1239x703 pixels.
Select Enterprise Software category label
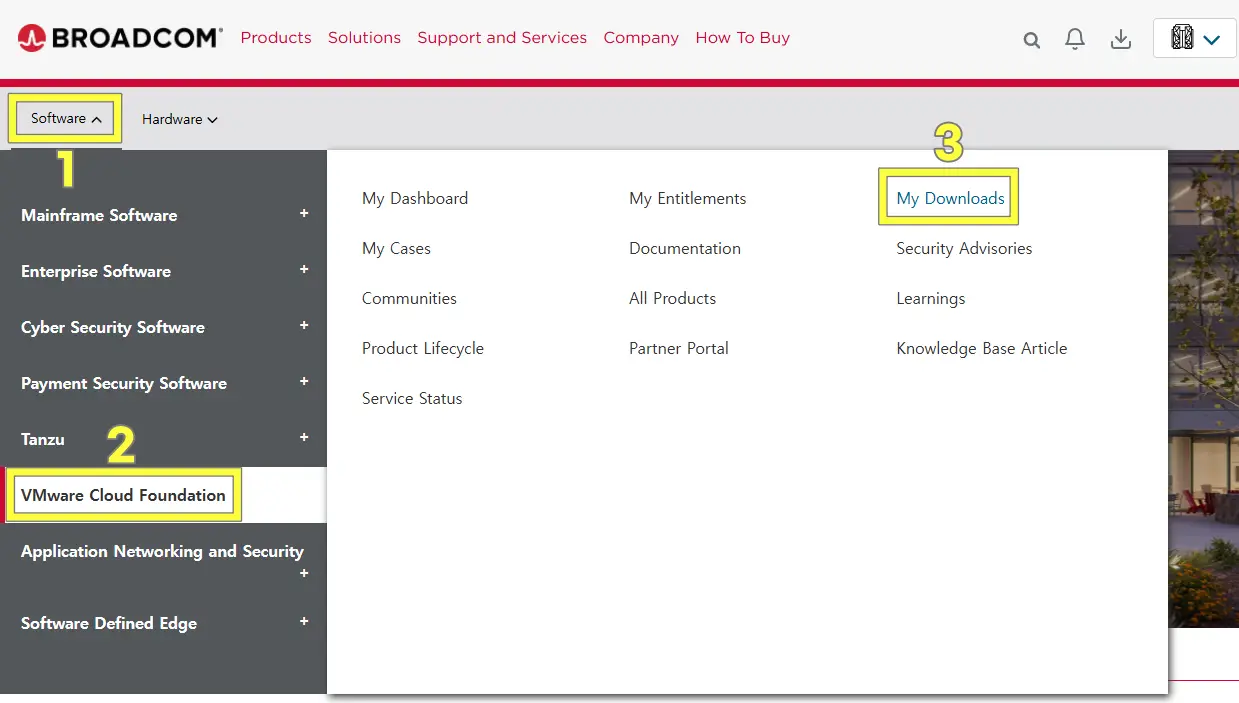point(96,271)
